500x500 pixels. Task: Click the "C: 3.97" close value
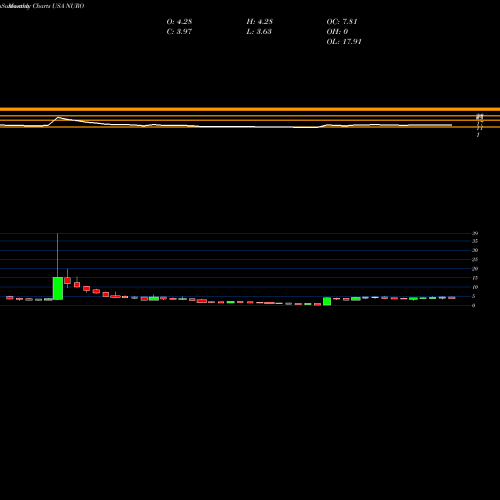179,32
